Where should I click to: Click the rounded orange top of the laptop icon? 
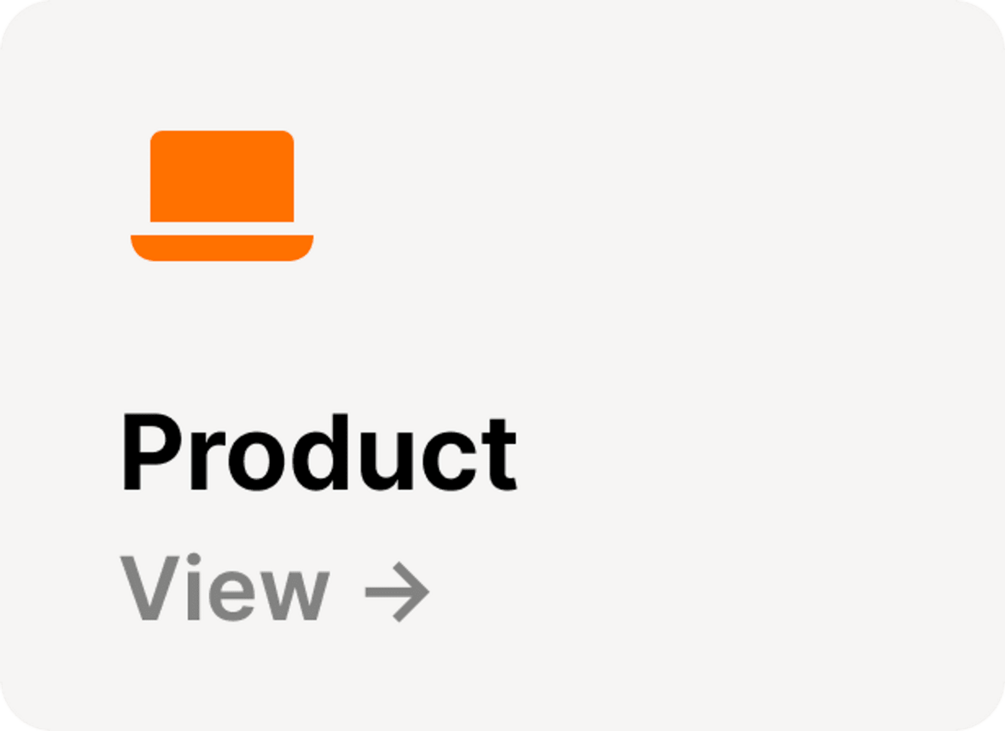click(x=222, y=138)
